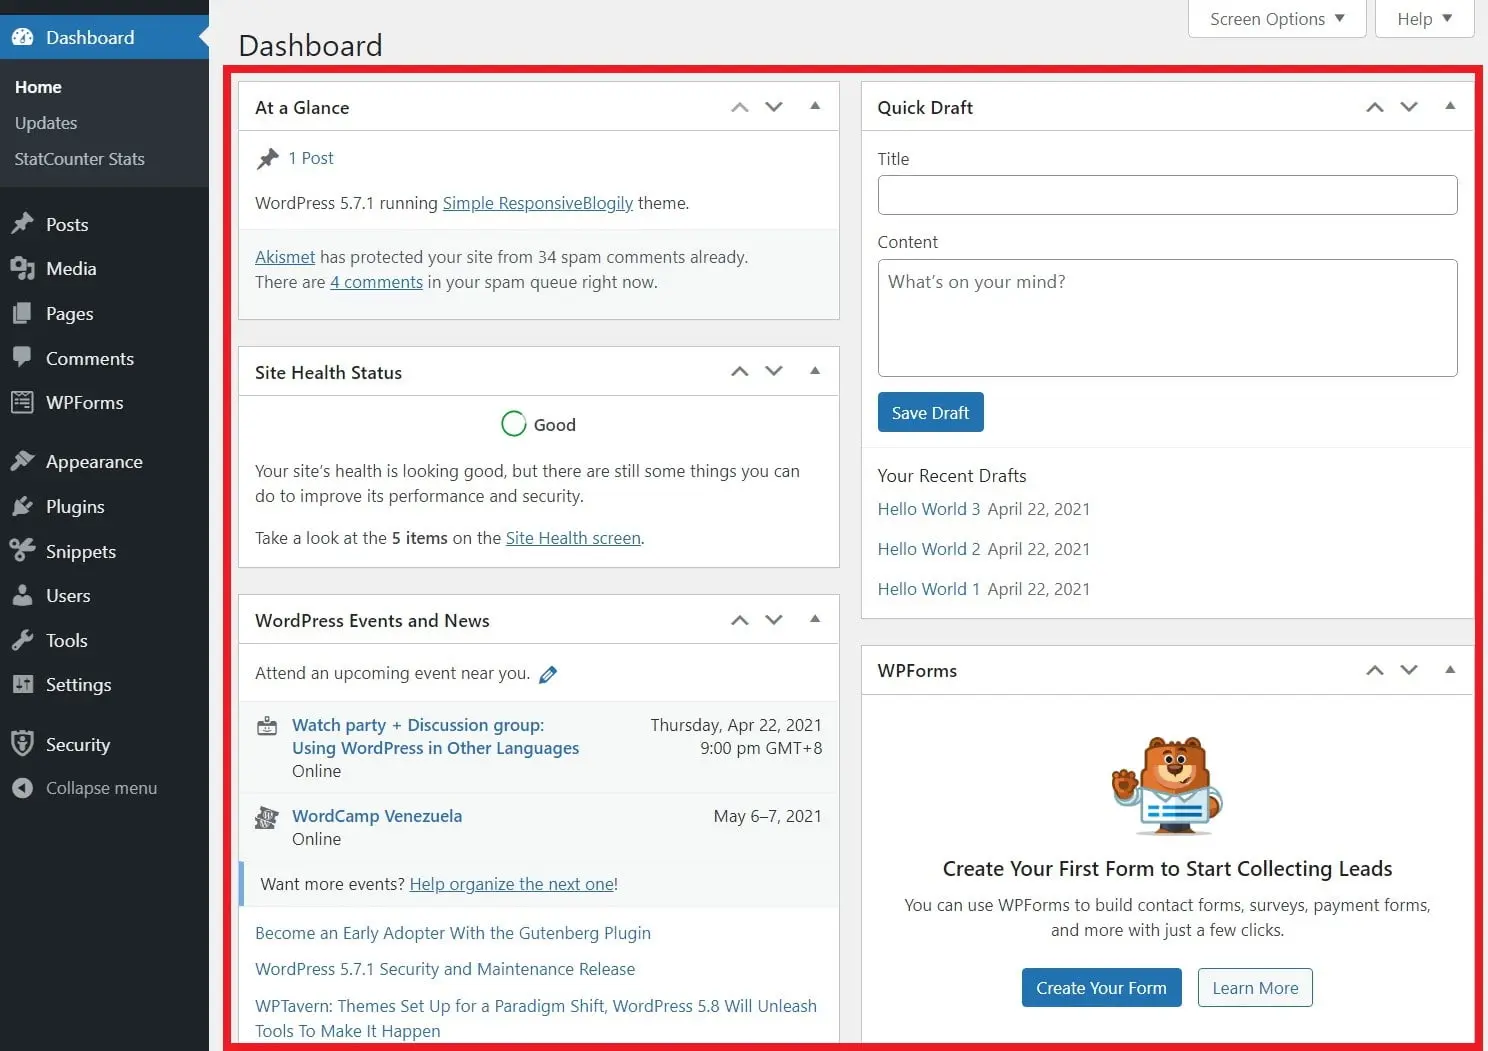The width and height of the screenshot is (1488, 1051).
Task: Open the Hello World 3 draft
Action: pyautogui.click(x=928, y=509)
